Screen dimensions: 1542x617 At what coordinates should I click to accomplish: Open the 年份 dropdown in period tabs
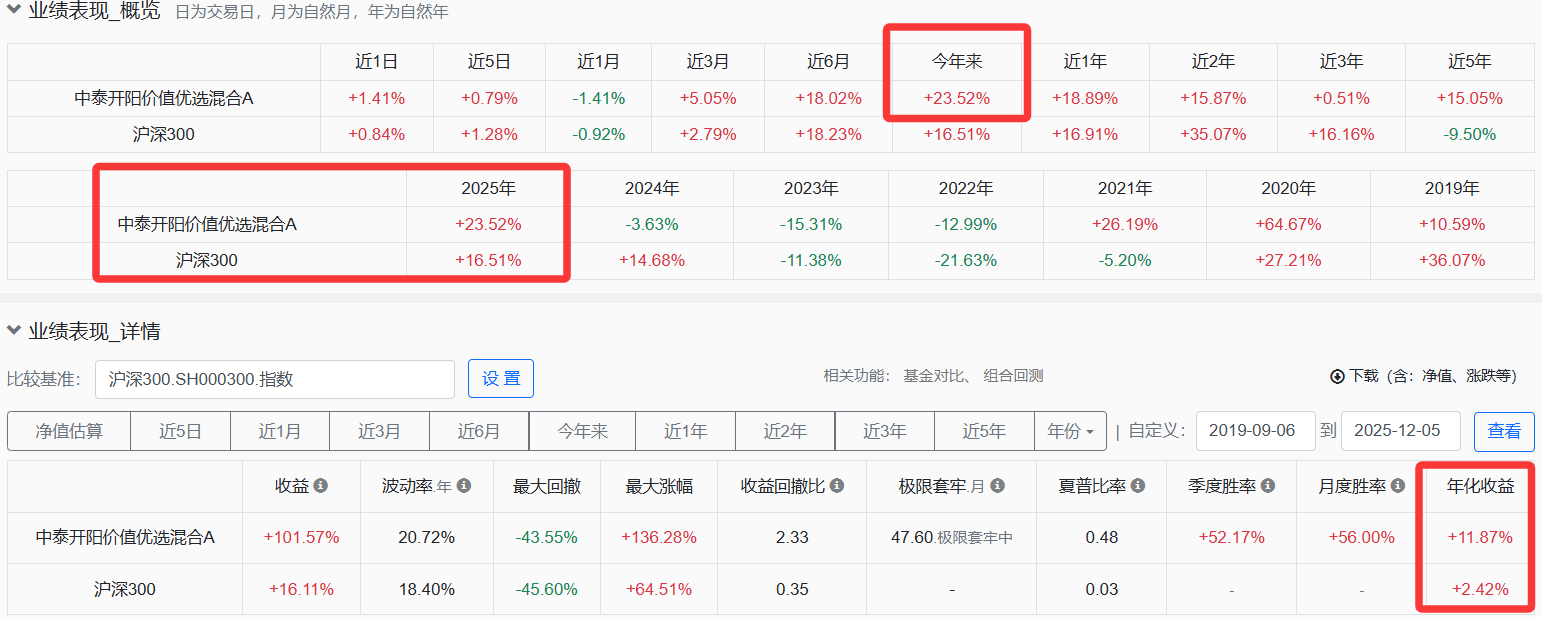(1069, 431)
